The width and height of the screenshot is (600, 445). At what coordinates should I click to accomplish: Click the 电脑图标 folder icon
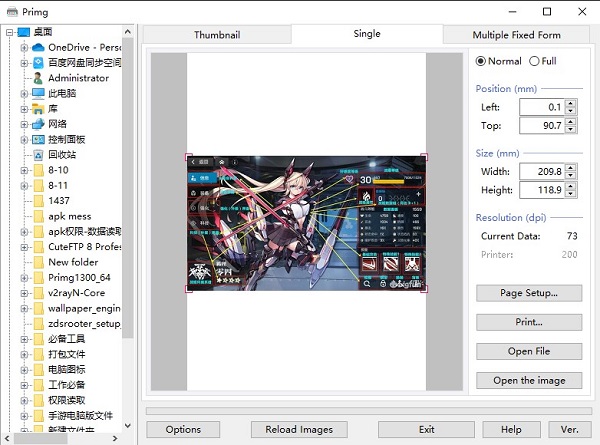click(x=39, y=370)
